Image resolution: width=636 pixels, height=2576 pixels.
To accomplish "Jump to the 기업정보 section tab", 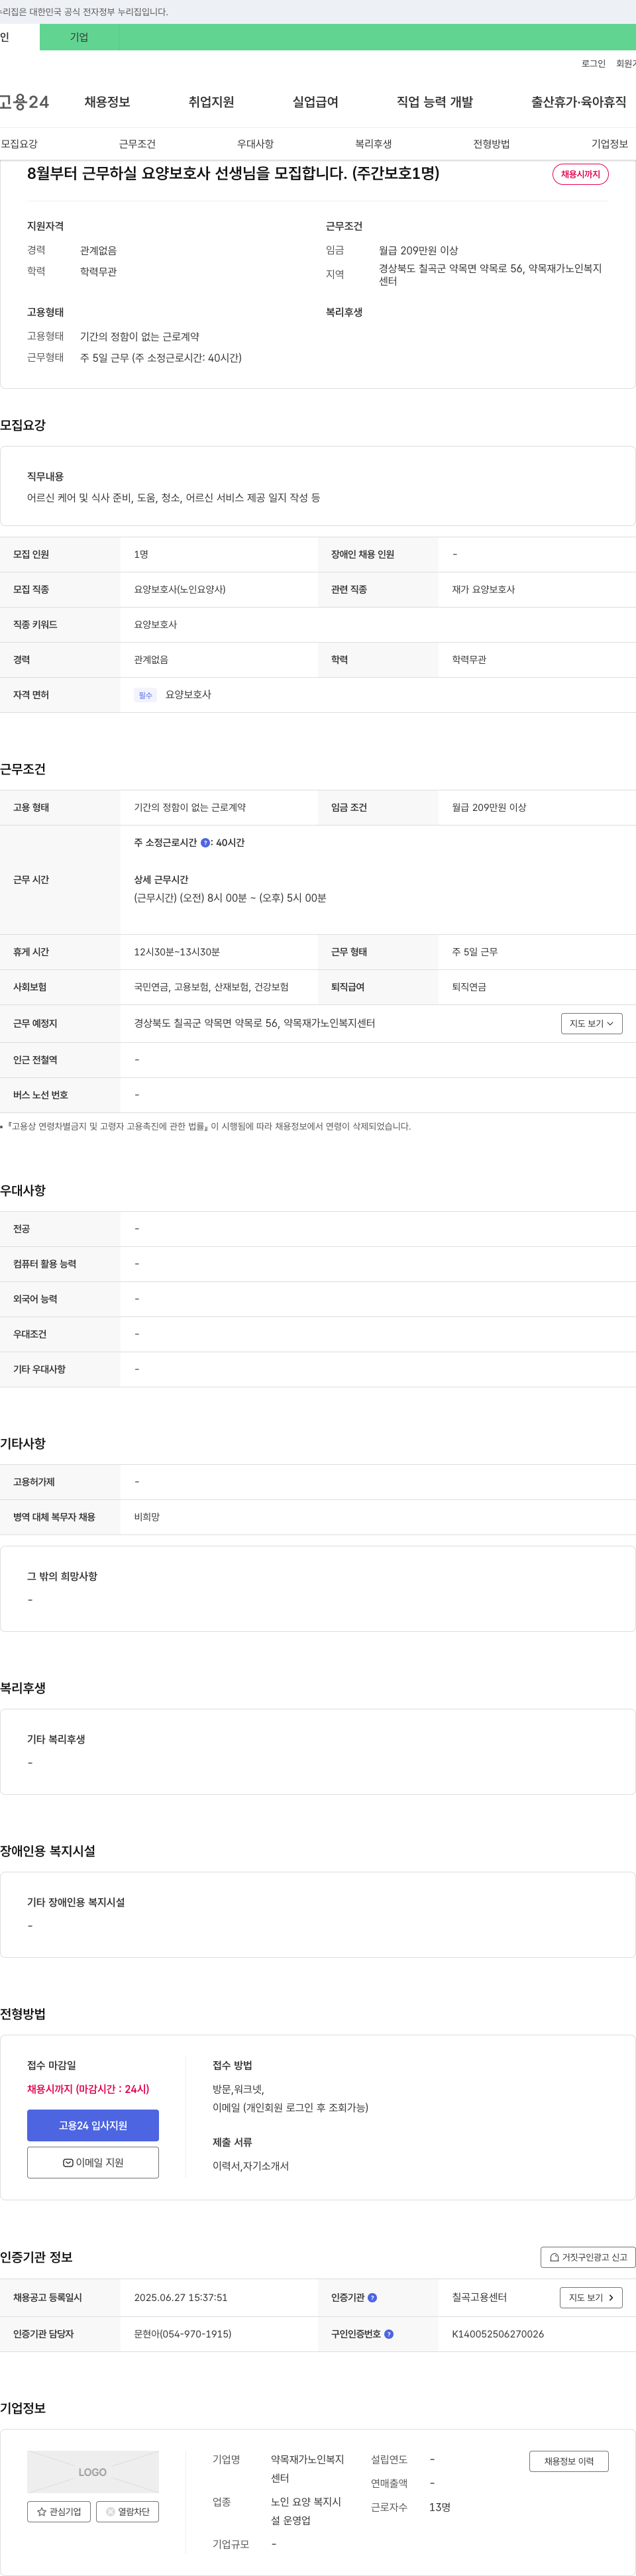I will click(x=609, y=144).
